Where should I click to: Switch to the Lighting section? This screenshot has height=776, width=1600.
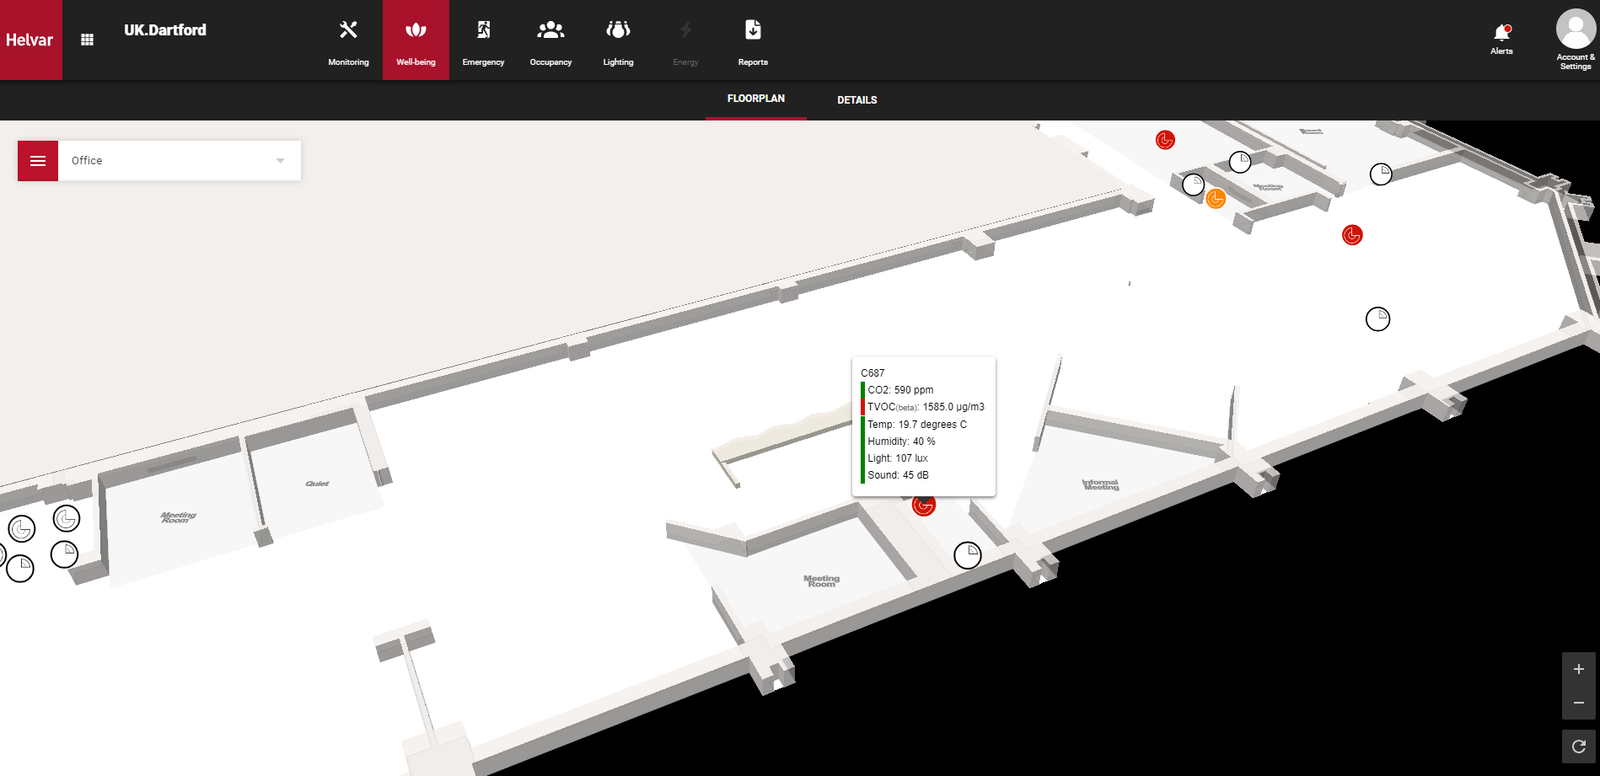618,40
